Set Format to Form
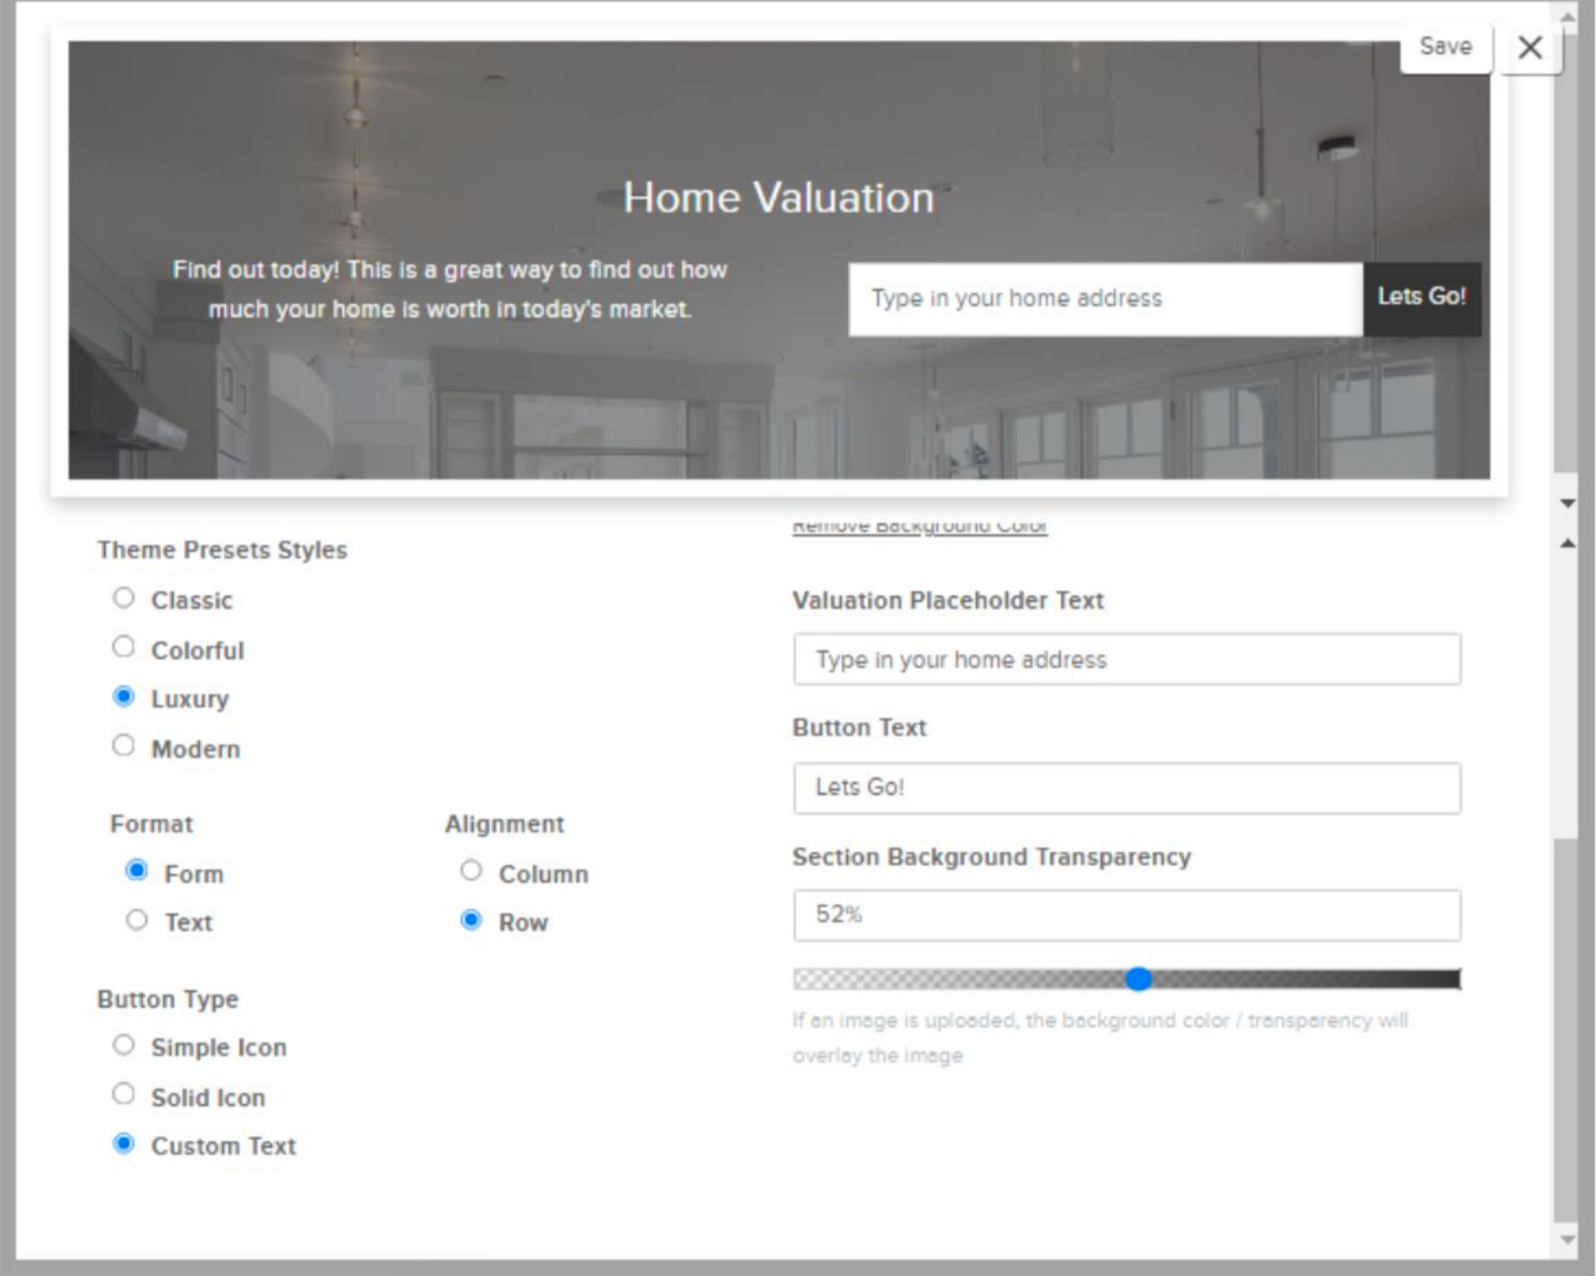Viewport: 1596px width, 1276px height. [x=137, y=871]
